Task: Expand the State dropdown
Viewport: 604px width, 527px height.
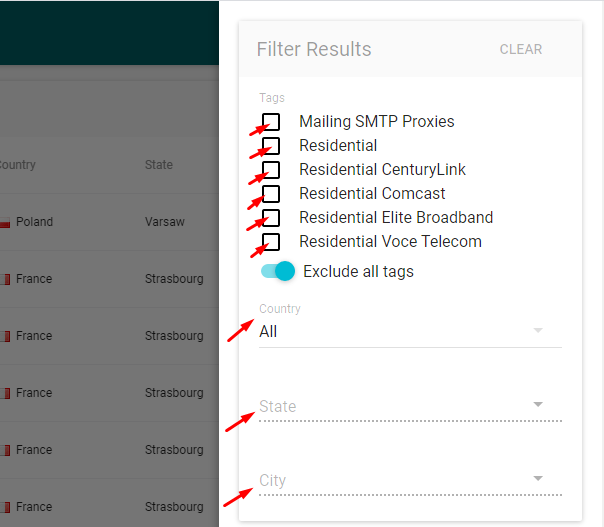Action: pos(410,406)
